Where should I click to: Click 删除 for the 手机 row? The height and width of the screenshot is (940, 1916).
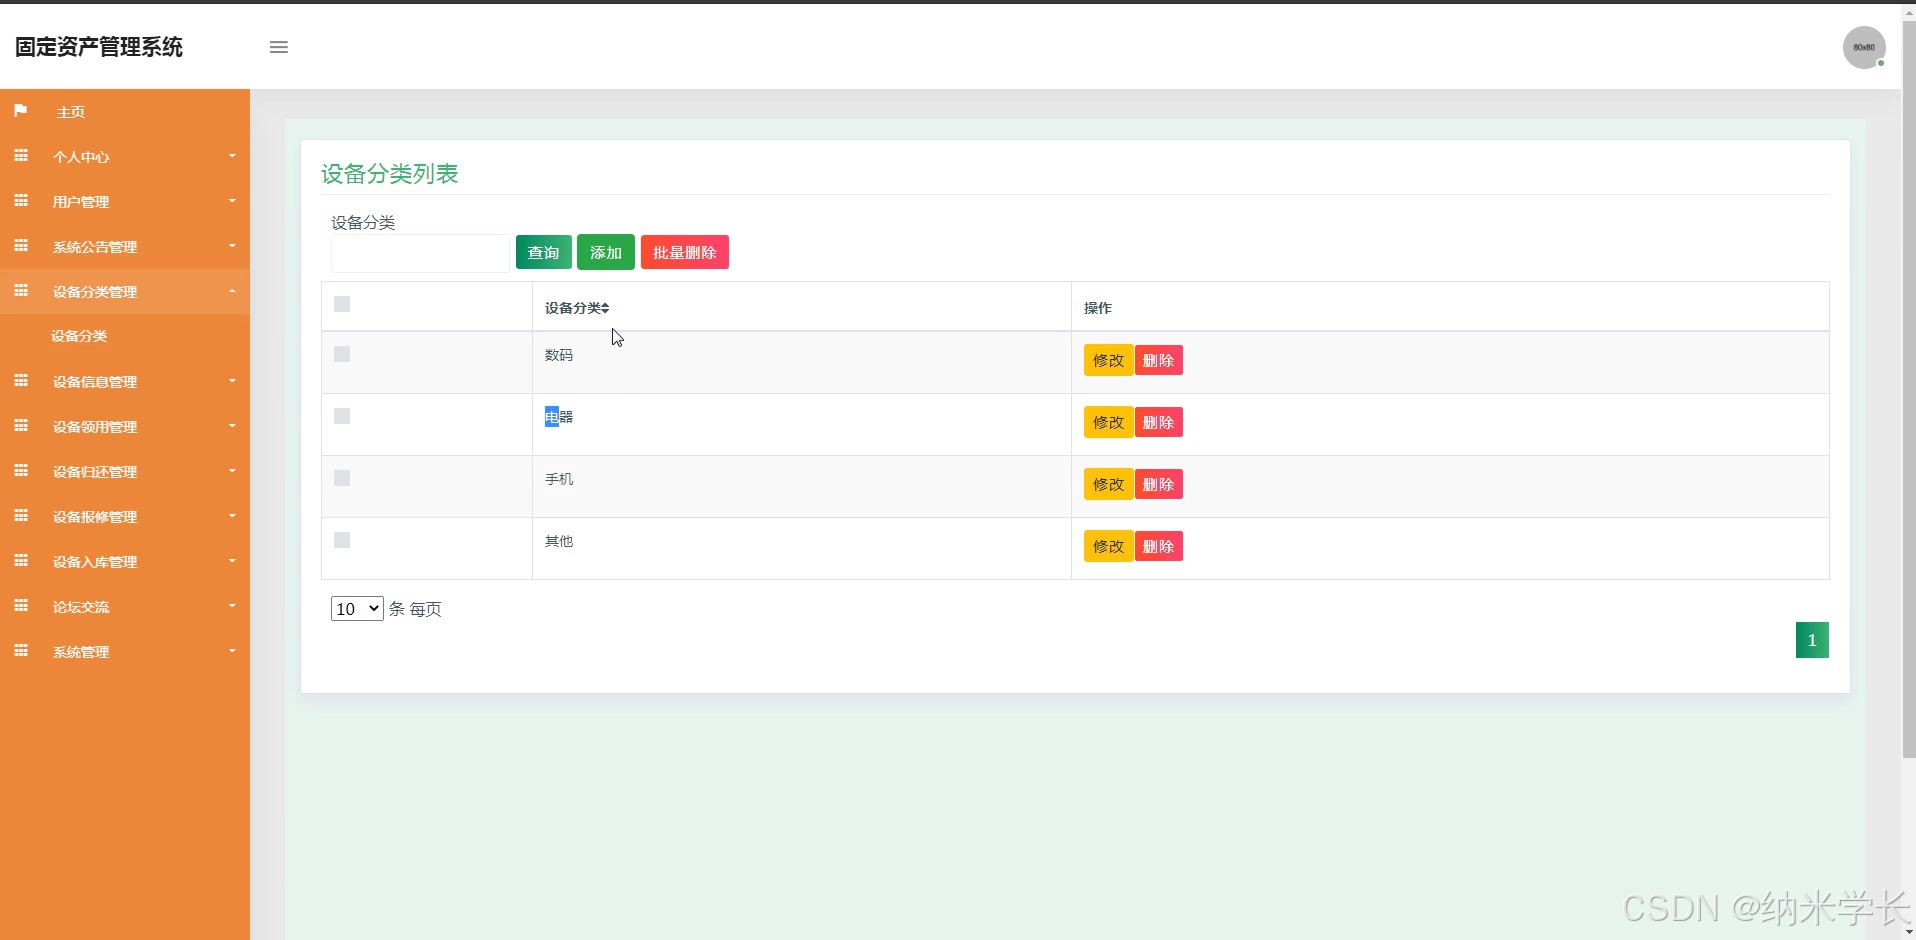pyautogui.click(x=1159, y=484)
